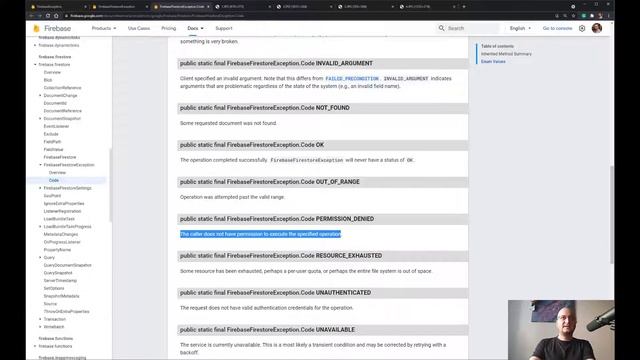Open SnapshotMetadata in the sidebar

(62, 296)
